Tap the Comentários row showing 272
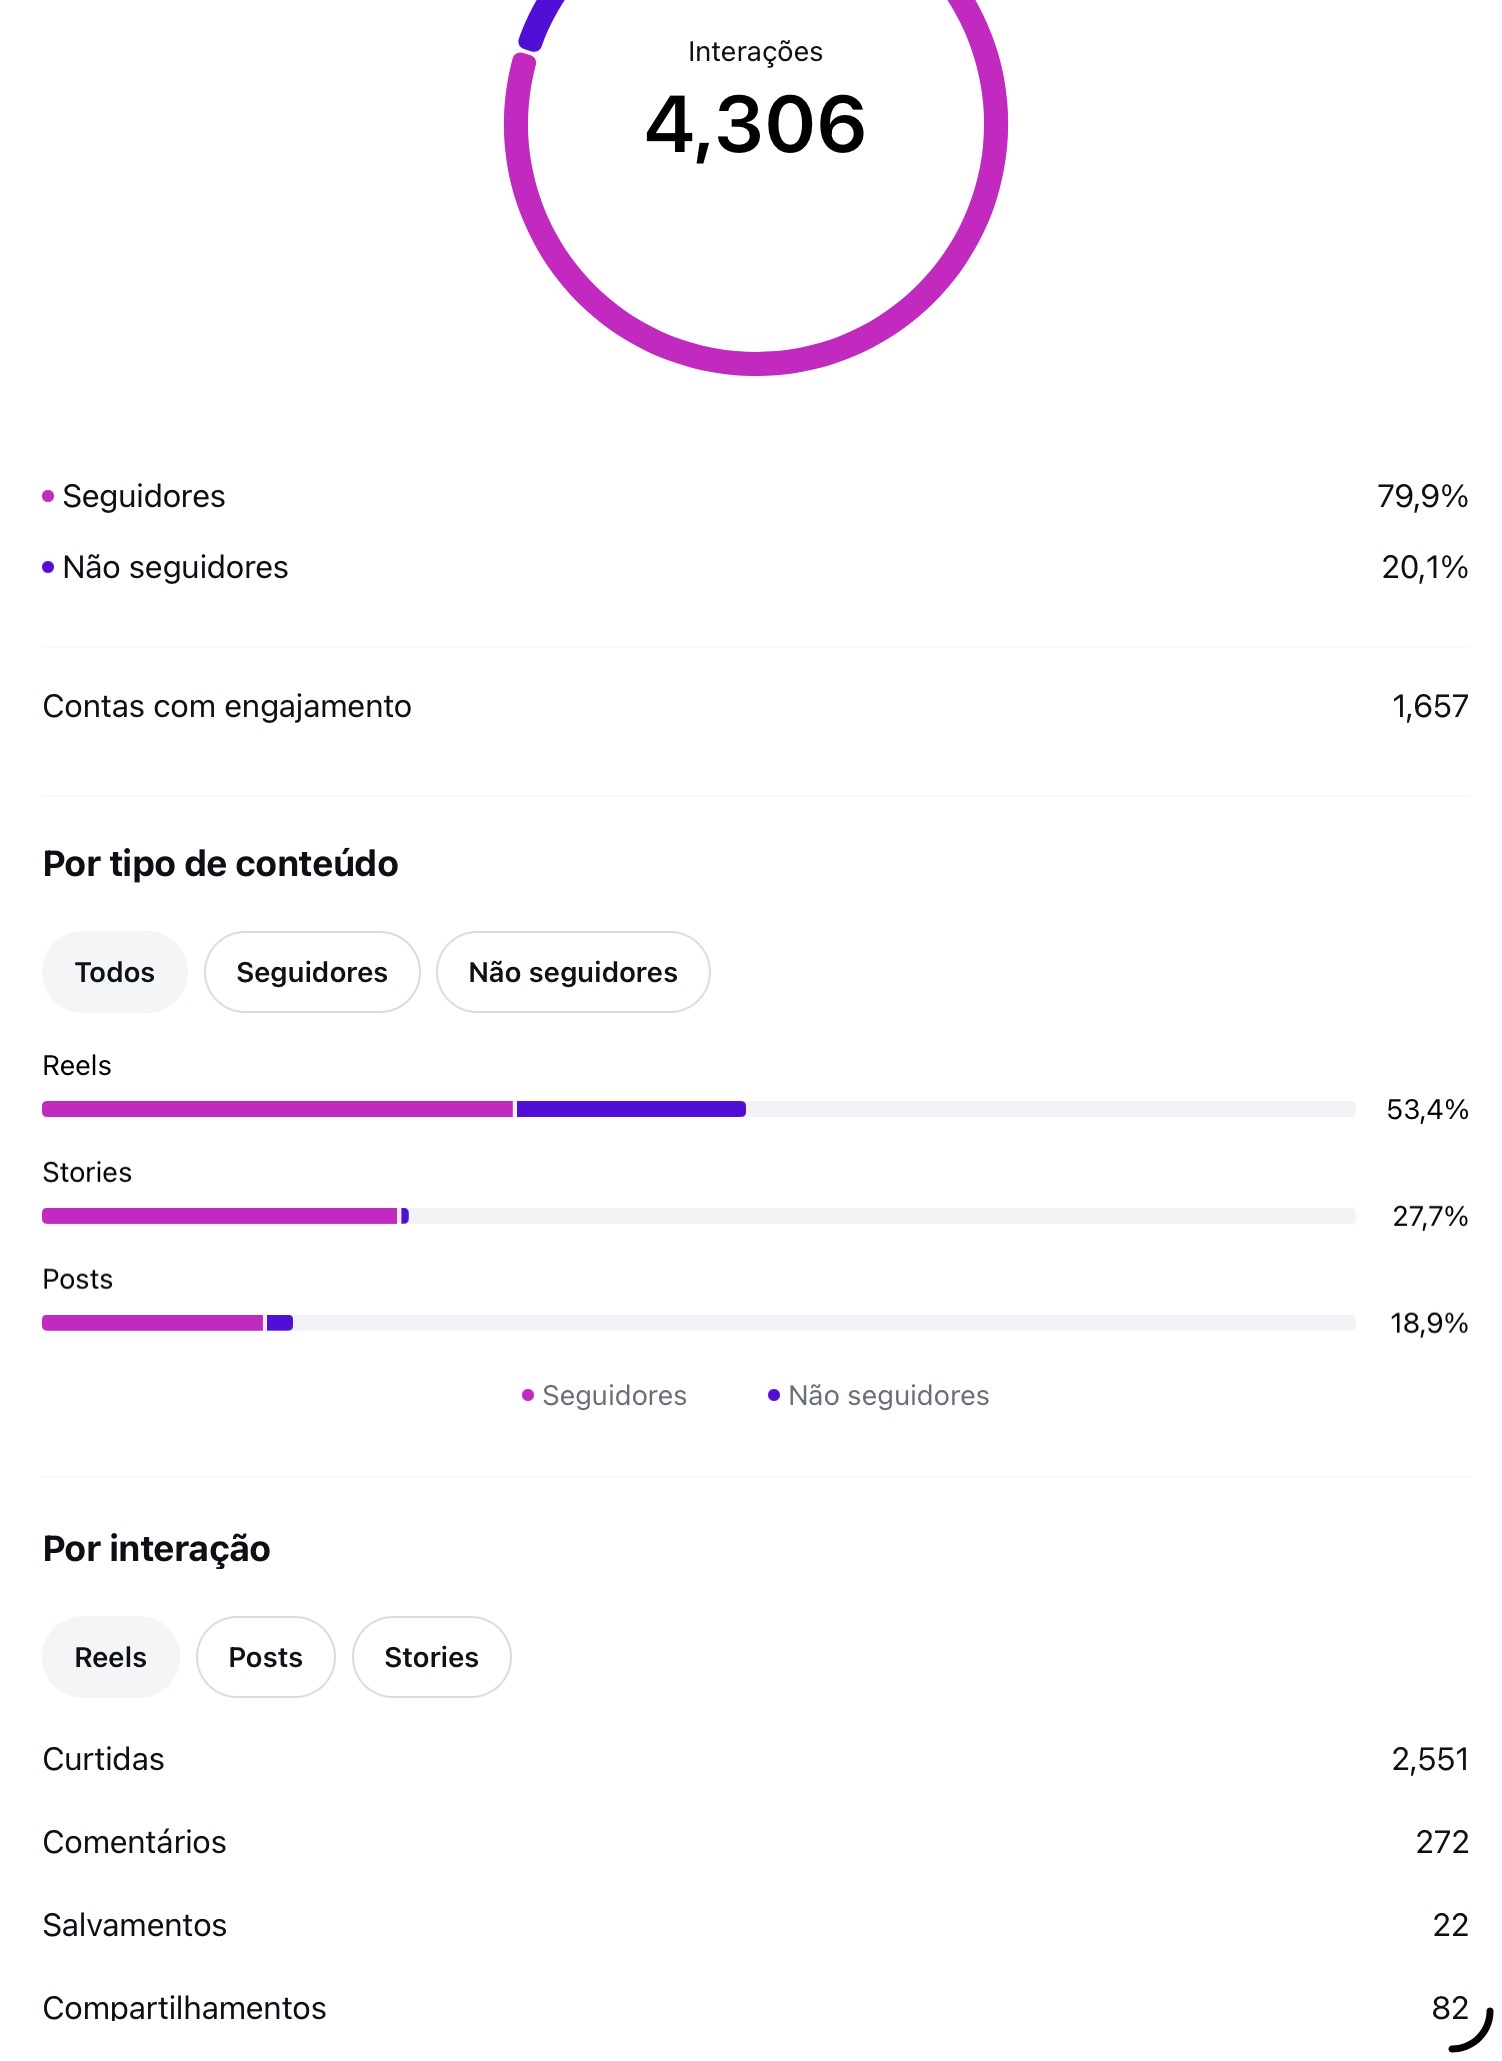Image resolution: width=1502 pixels, height=2061 pixels. [755, 1842]
